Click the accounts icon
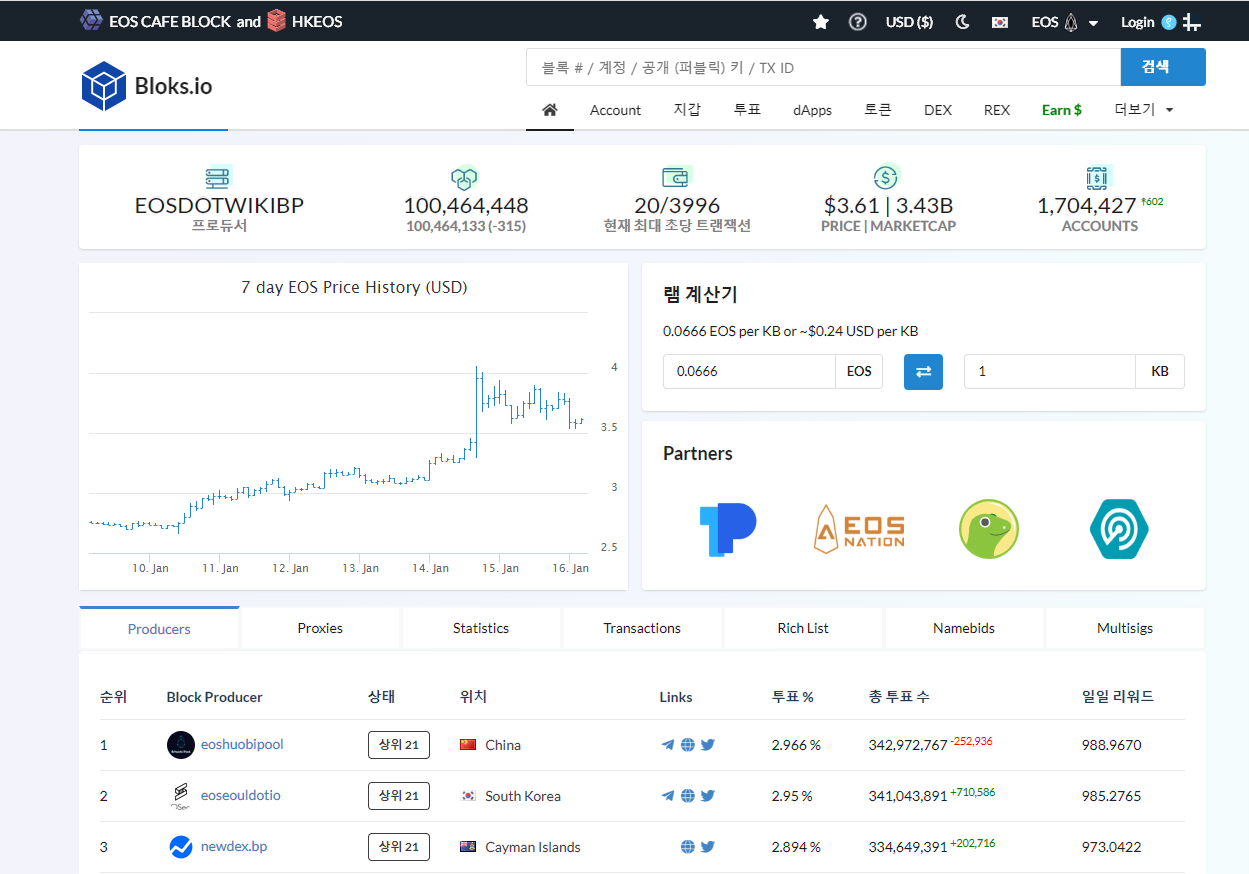The height and width of the screenshot is (874, 1249). point(1099,178)
